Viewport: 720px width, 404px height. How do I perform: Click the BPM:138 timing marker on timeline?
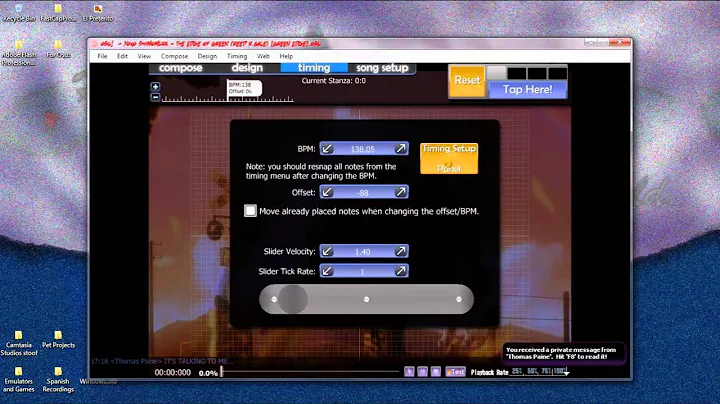point(244,88)
